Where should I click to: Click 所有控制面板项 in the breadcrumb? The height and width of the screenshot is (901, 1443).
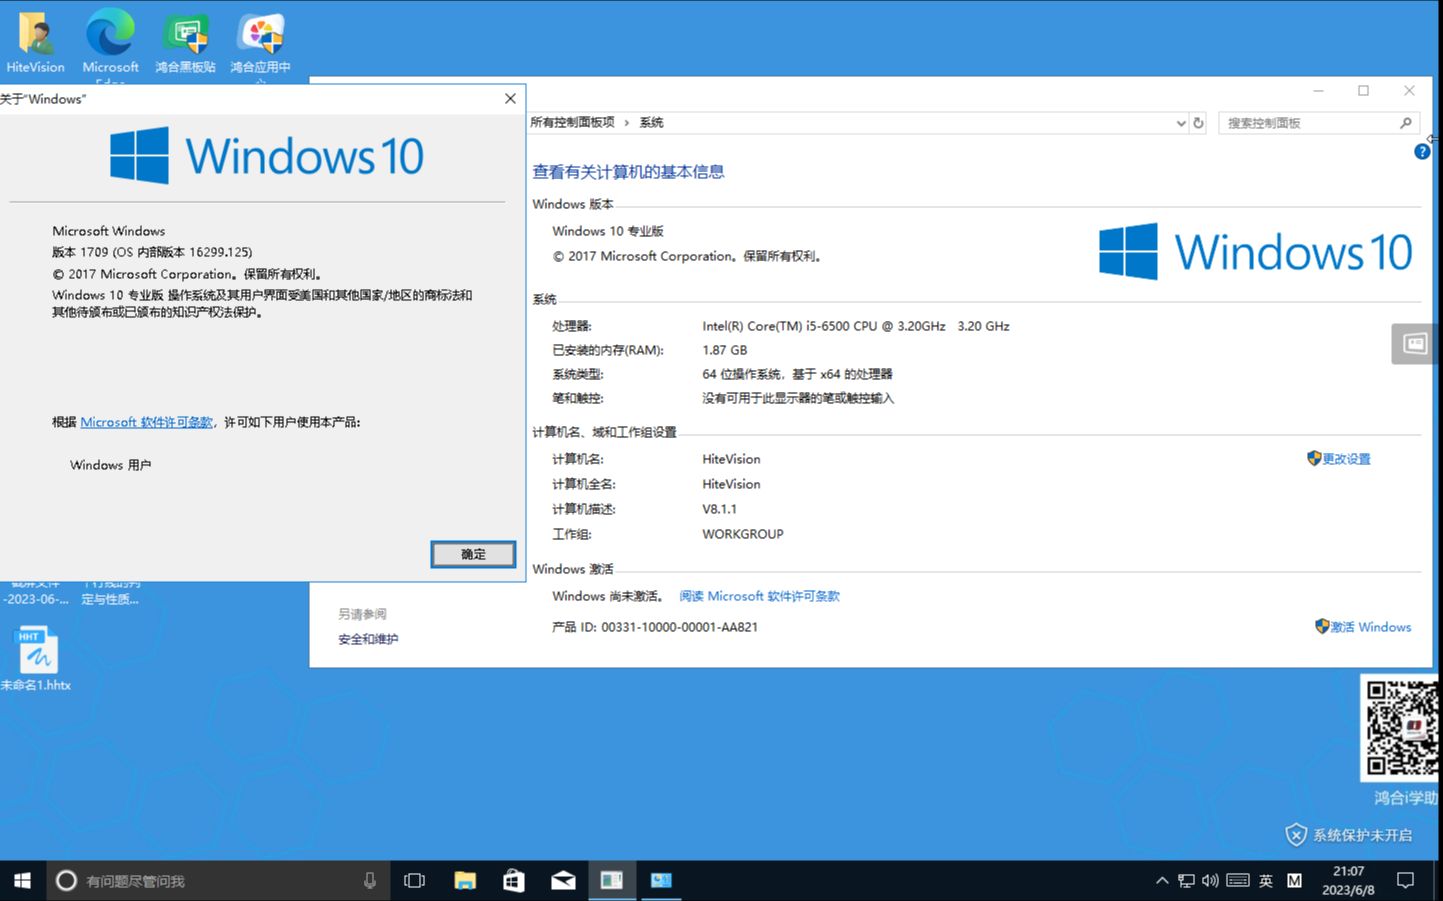coord(573,122)
